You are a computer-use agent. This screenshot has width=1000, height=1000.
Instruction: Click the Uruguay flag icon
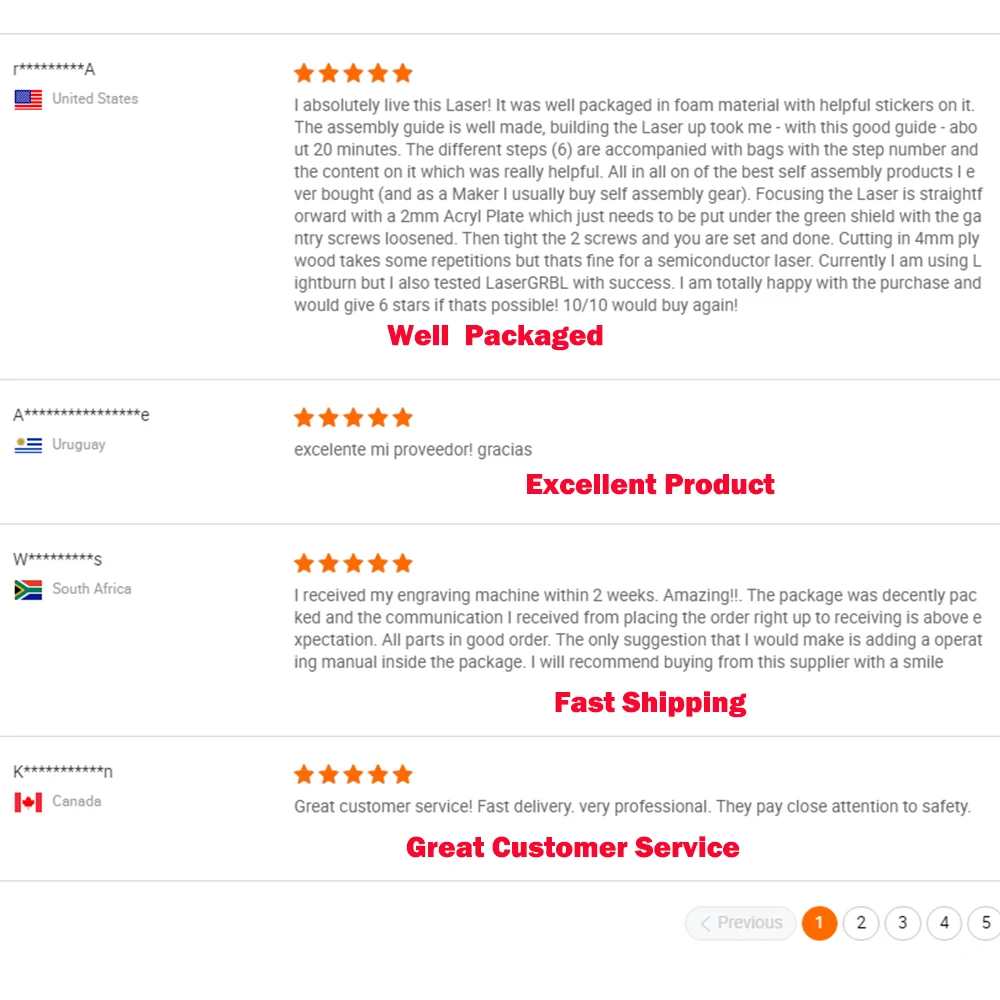pyautogui.click(x=28, y=445)
